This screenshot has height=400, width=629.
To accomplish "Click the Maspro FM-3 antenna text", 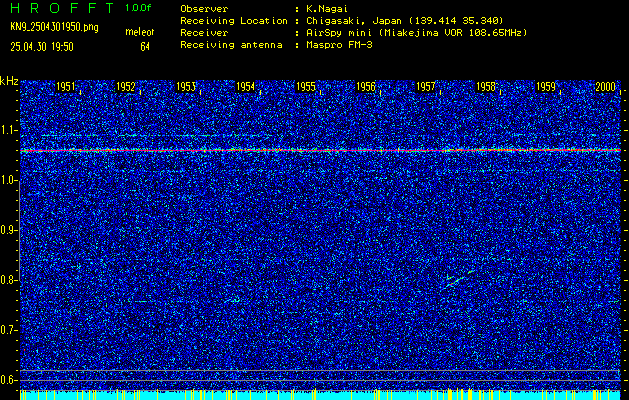I will pyautogui.click(x=339, y=45).
